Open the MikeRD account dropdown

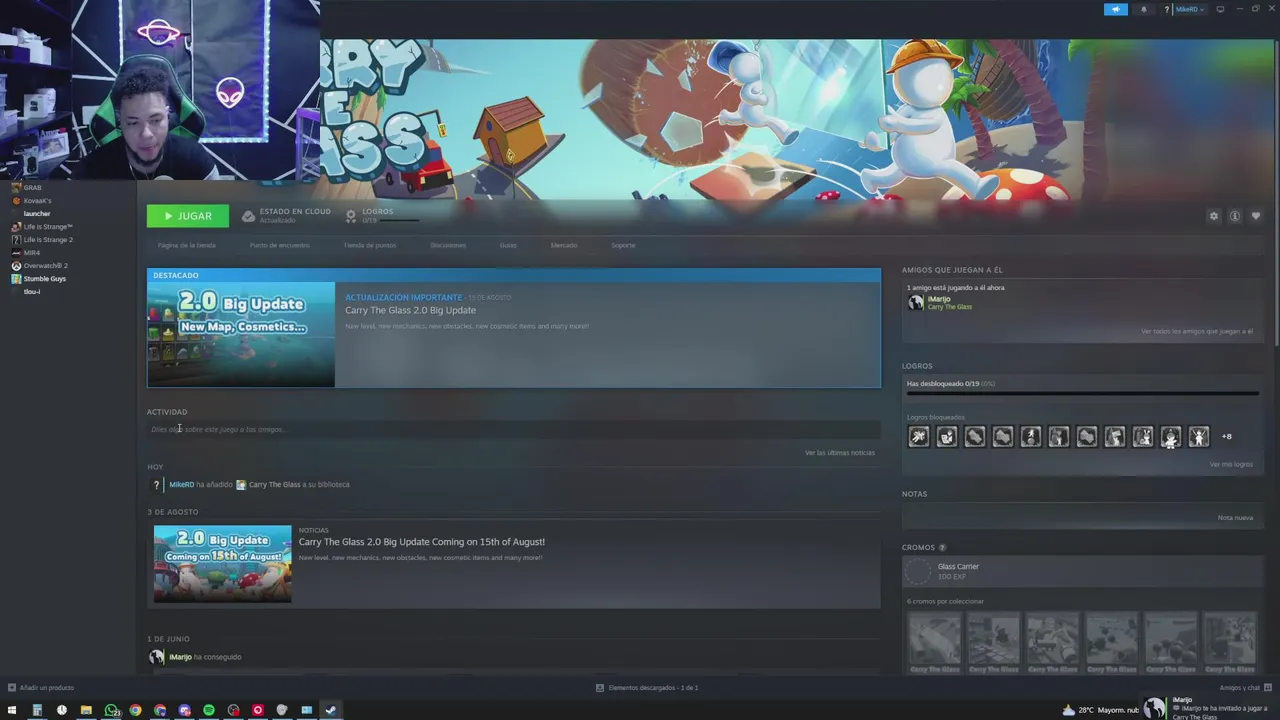[x=1189, y=9]
